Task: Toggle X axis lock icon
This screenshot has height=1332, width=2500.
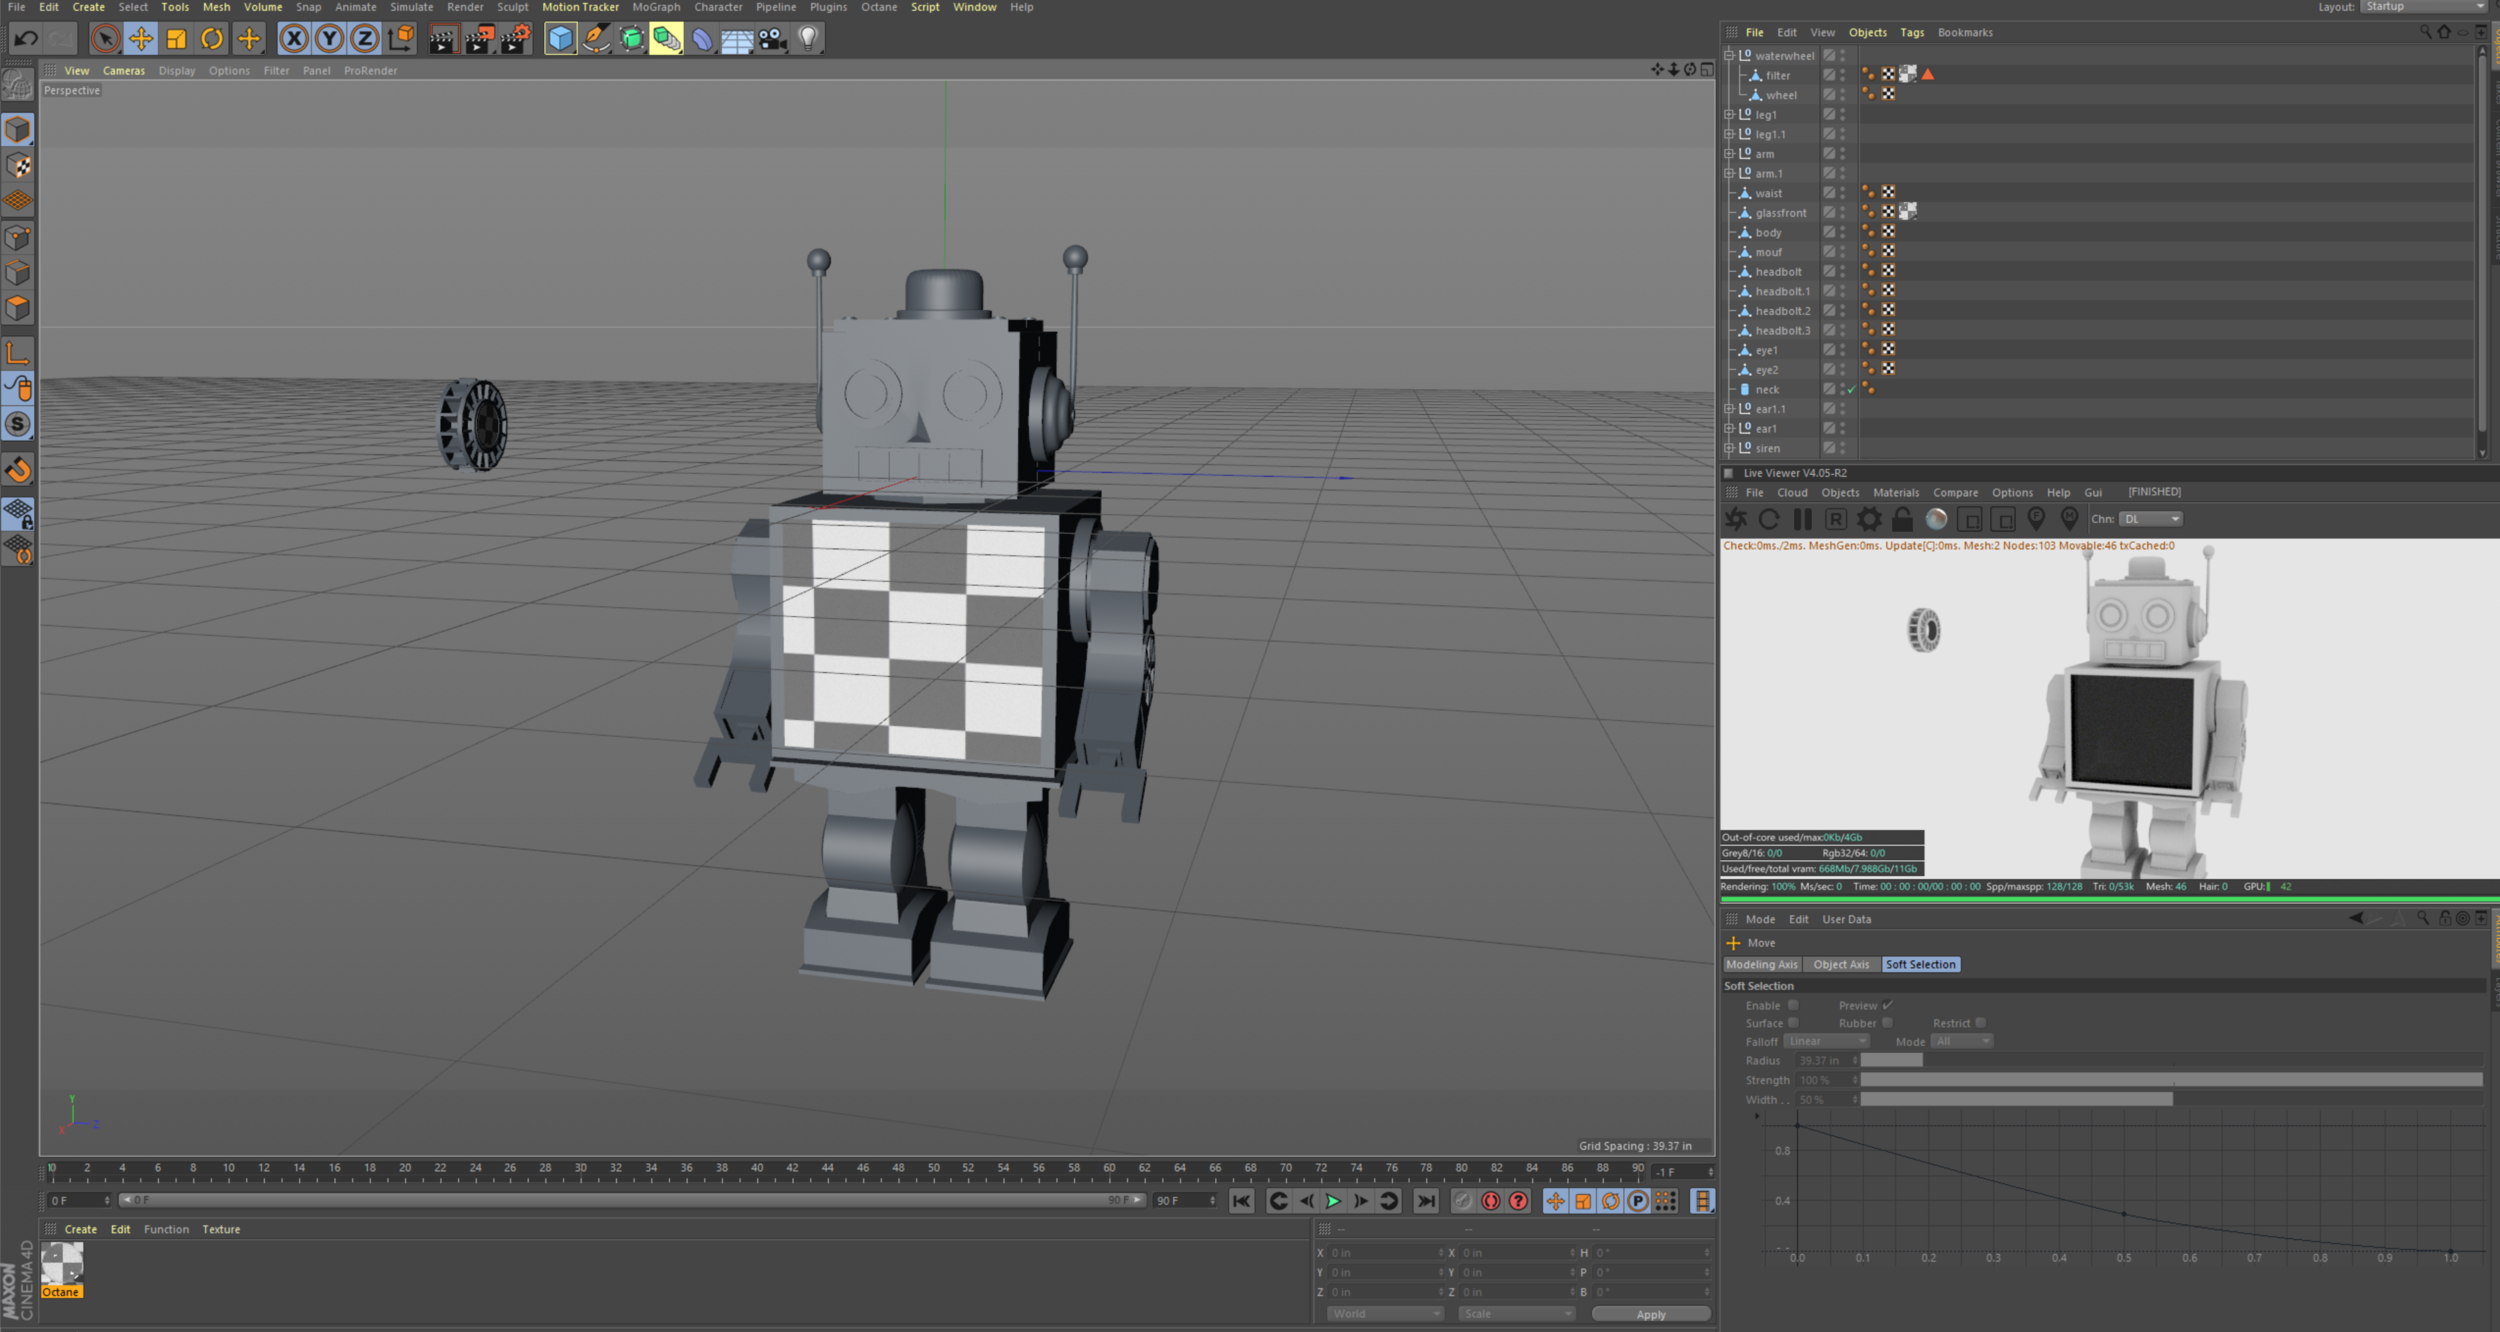Action: tap(293, 39)
